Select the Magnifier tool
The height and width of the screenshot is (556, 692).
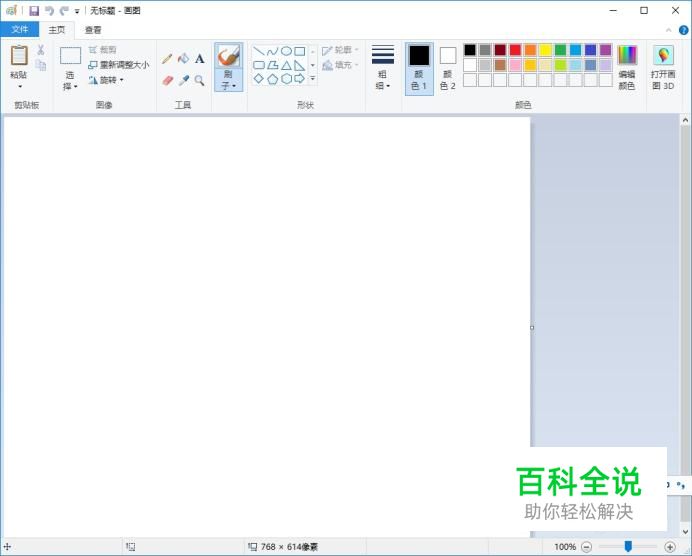pyautogui.click(x=199, y=80)
